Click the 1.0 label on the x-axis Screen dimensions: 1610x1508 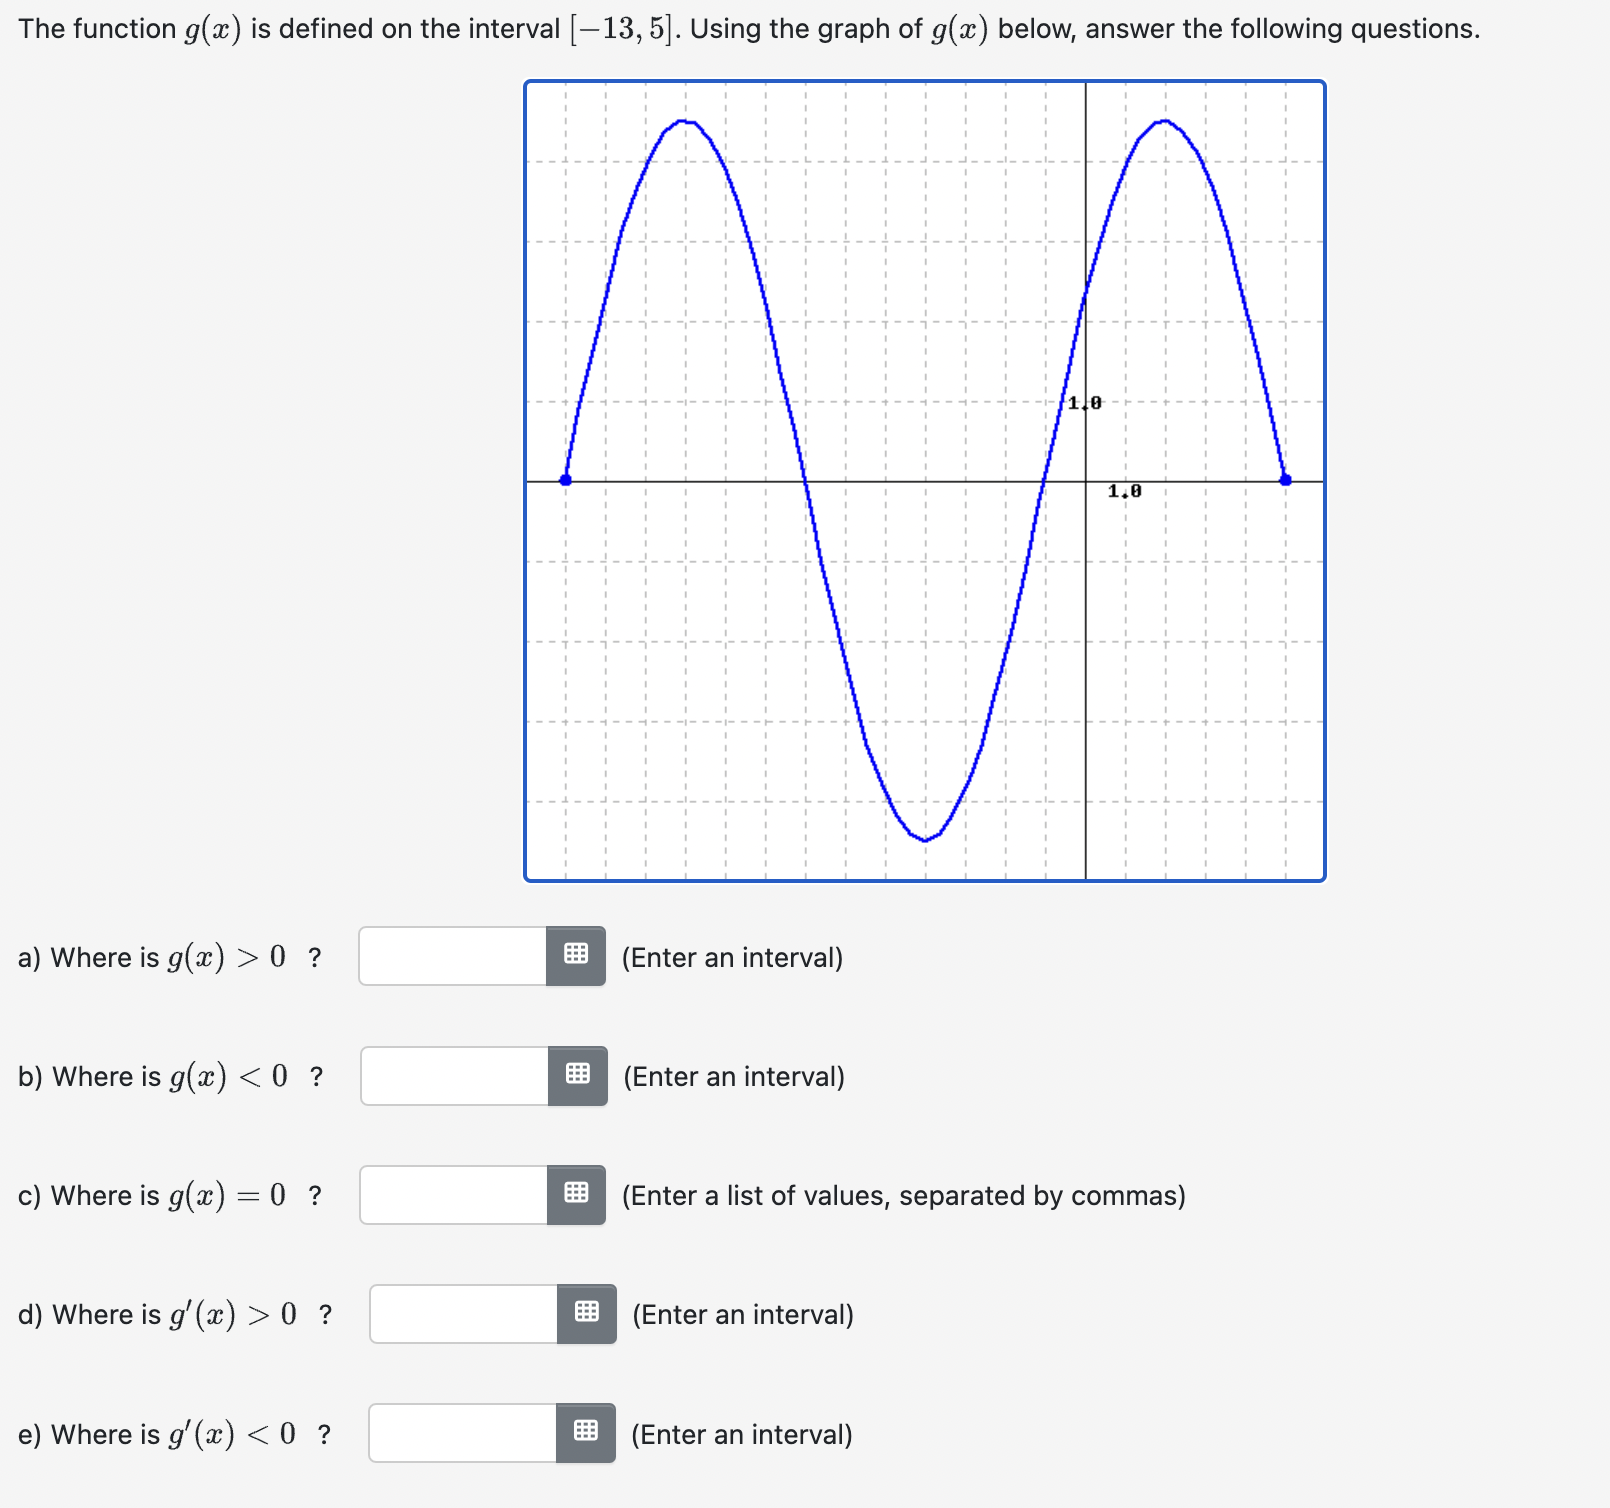point(1125,491)
